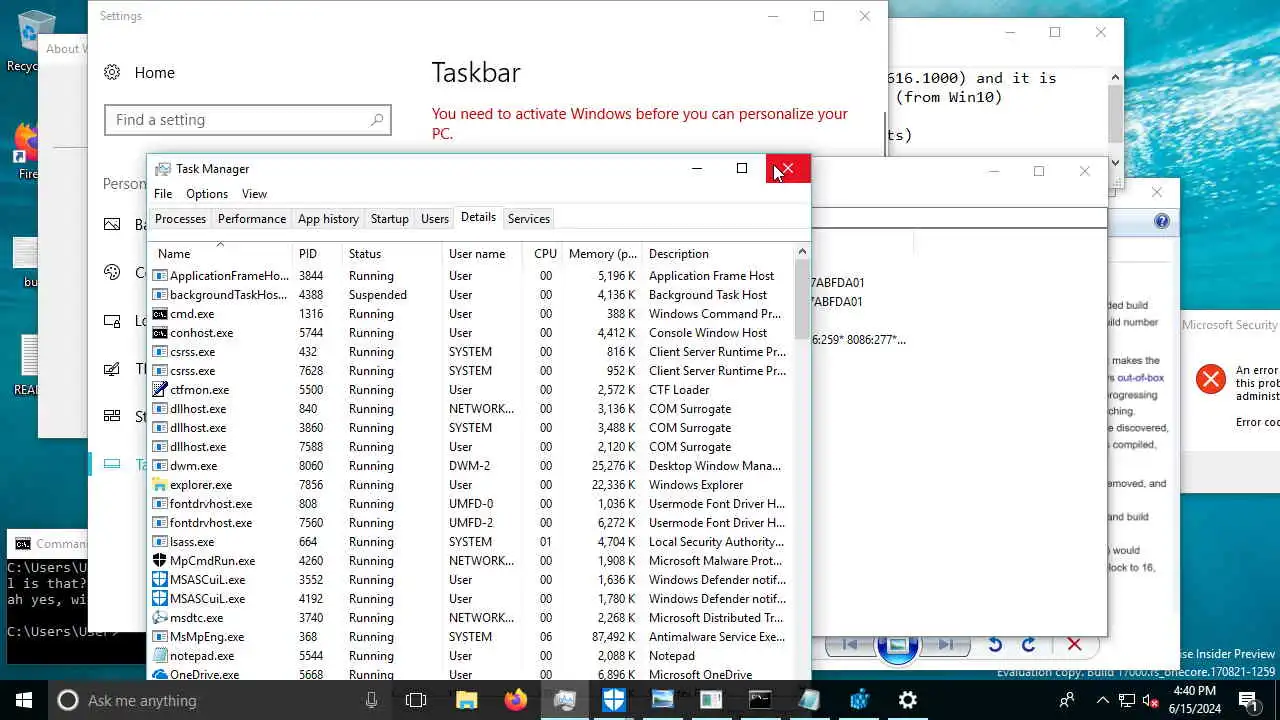Open File menu in Task Manager
Viewport: 1280px width, 720px height.
163,194
